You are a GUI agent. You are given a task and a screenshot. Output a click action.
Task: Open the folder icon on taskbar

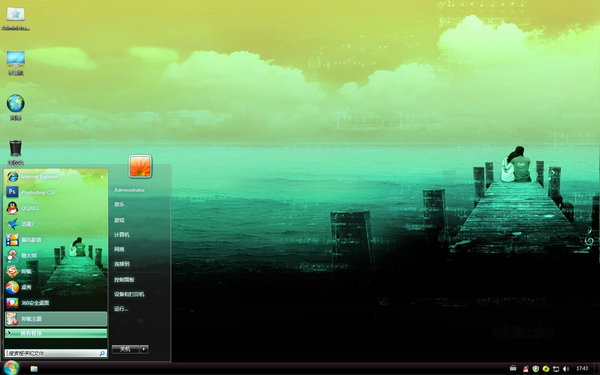click(34, 368)
